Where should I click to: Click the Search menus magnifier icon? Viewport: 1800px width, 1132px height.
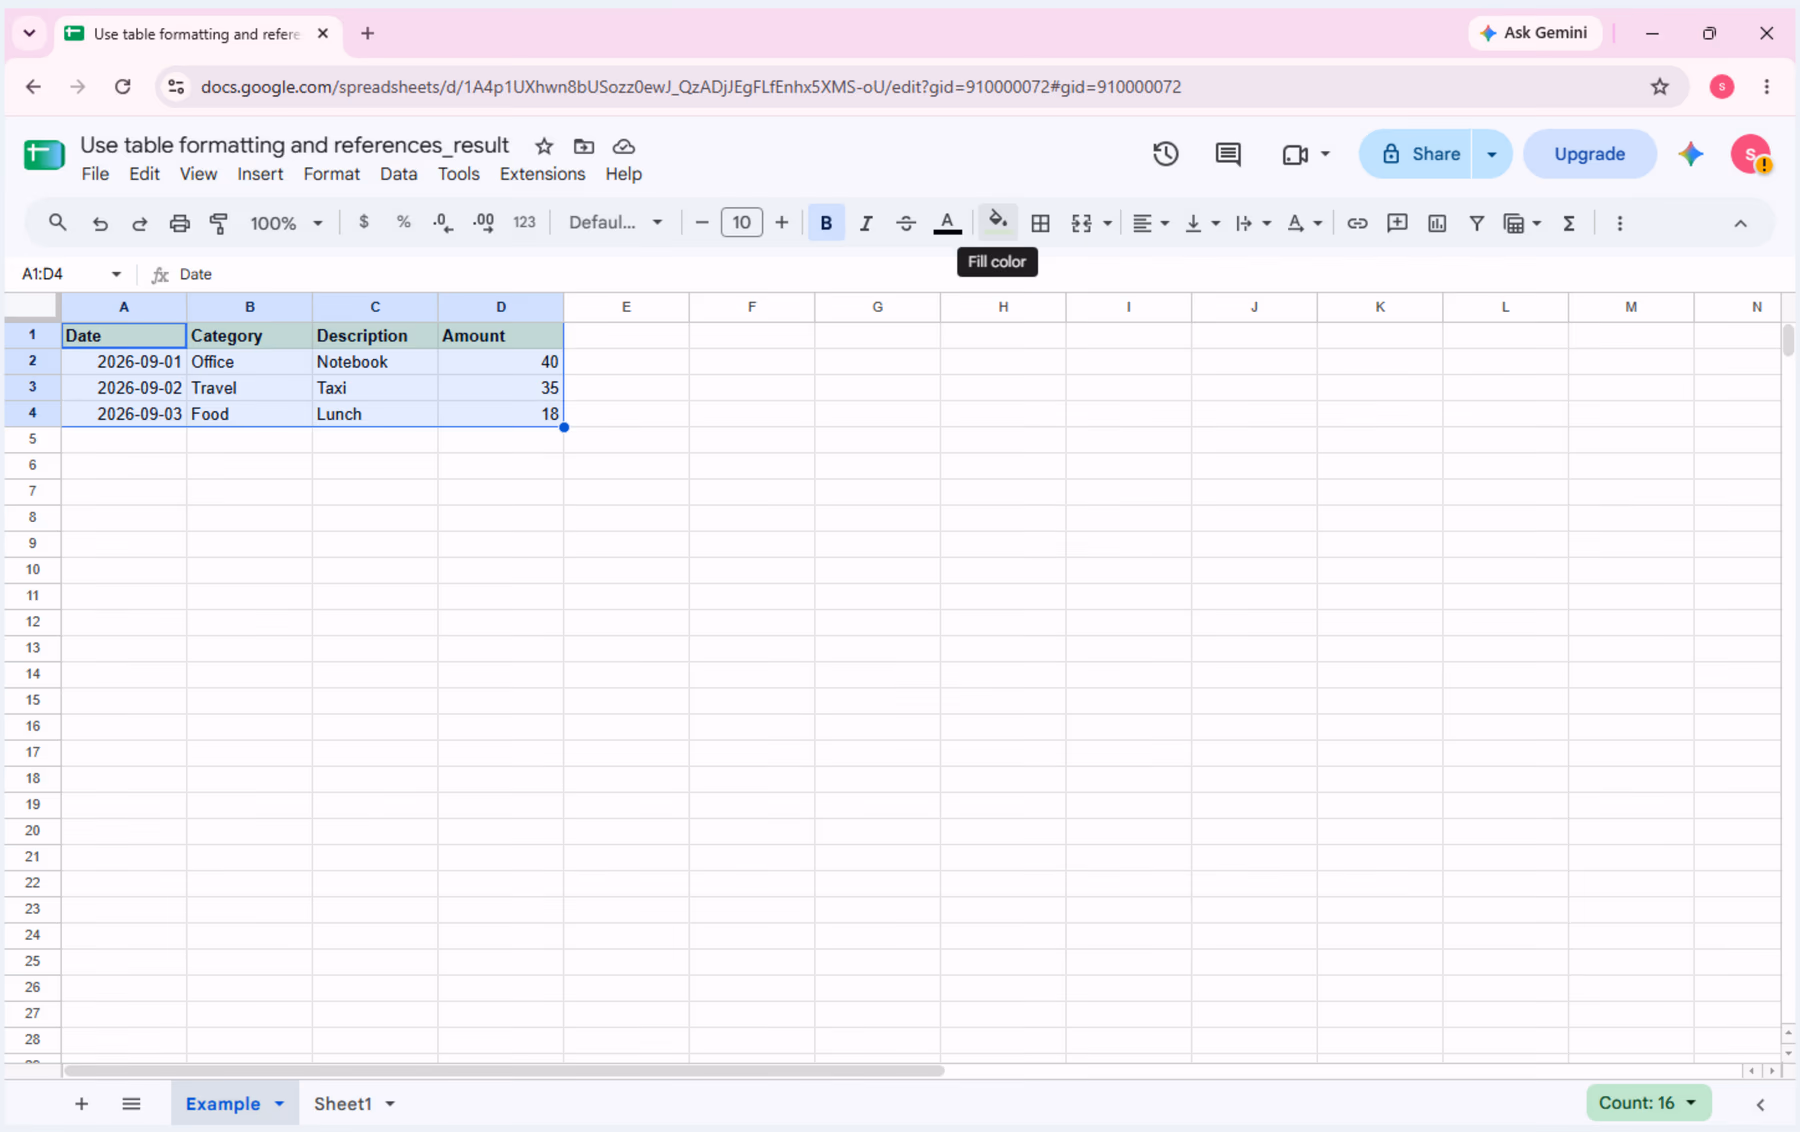[x=58, y=222]
